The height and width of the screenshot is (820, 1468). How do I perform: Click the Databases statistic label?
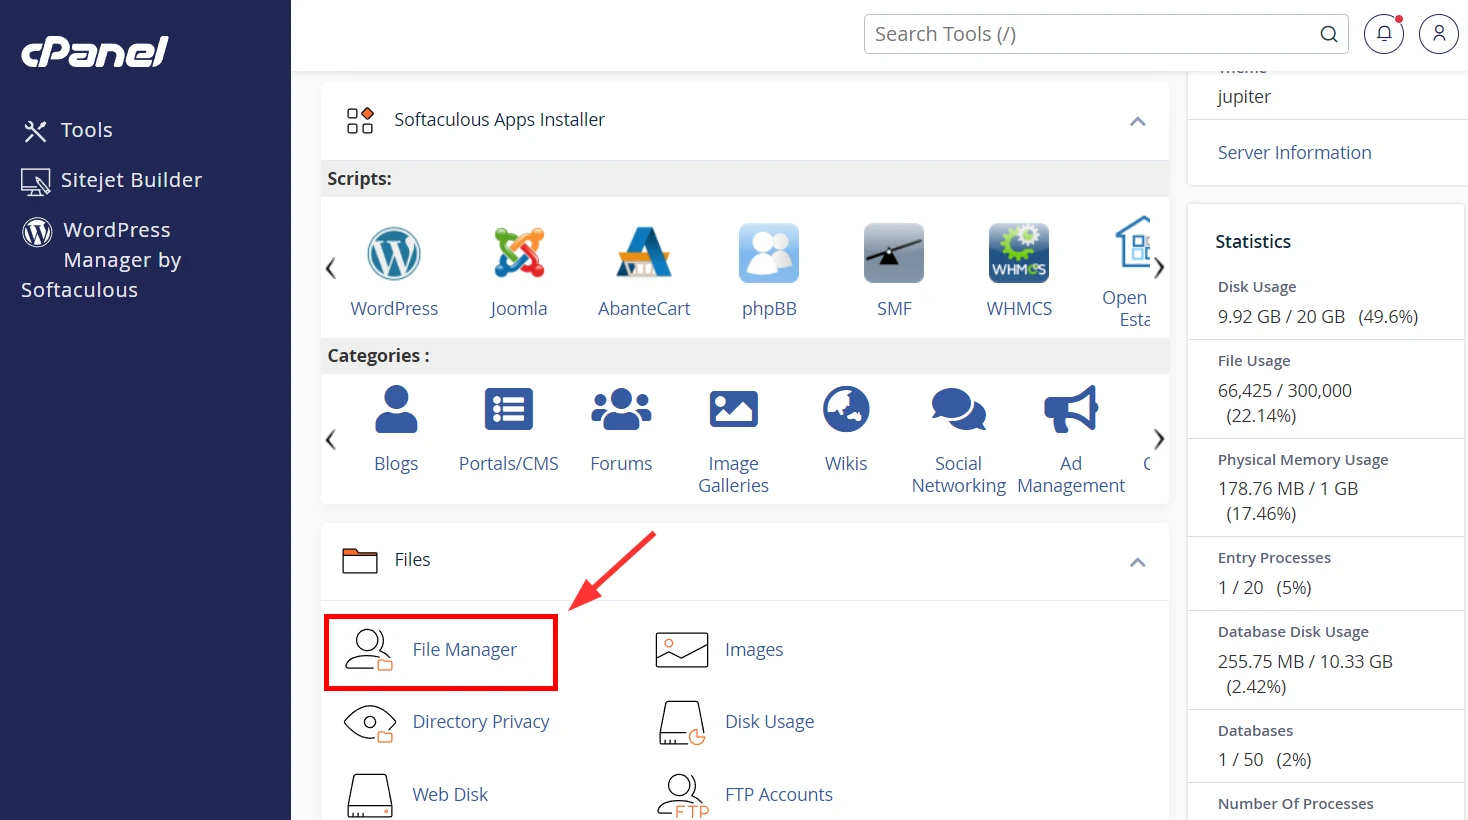pos(1255,731)
